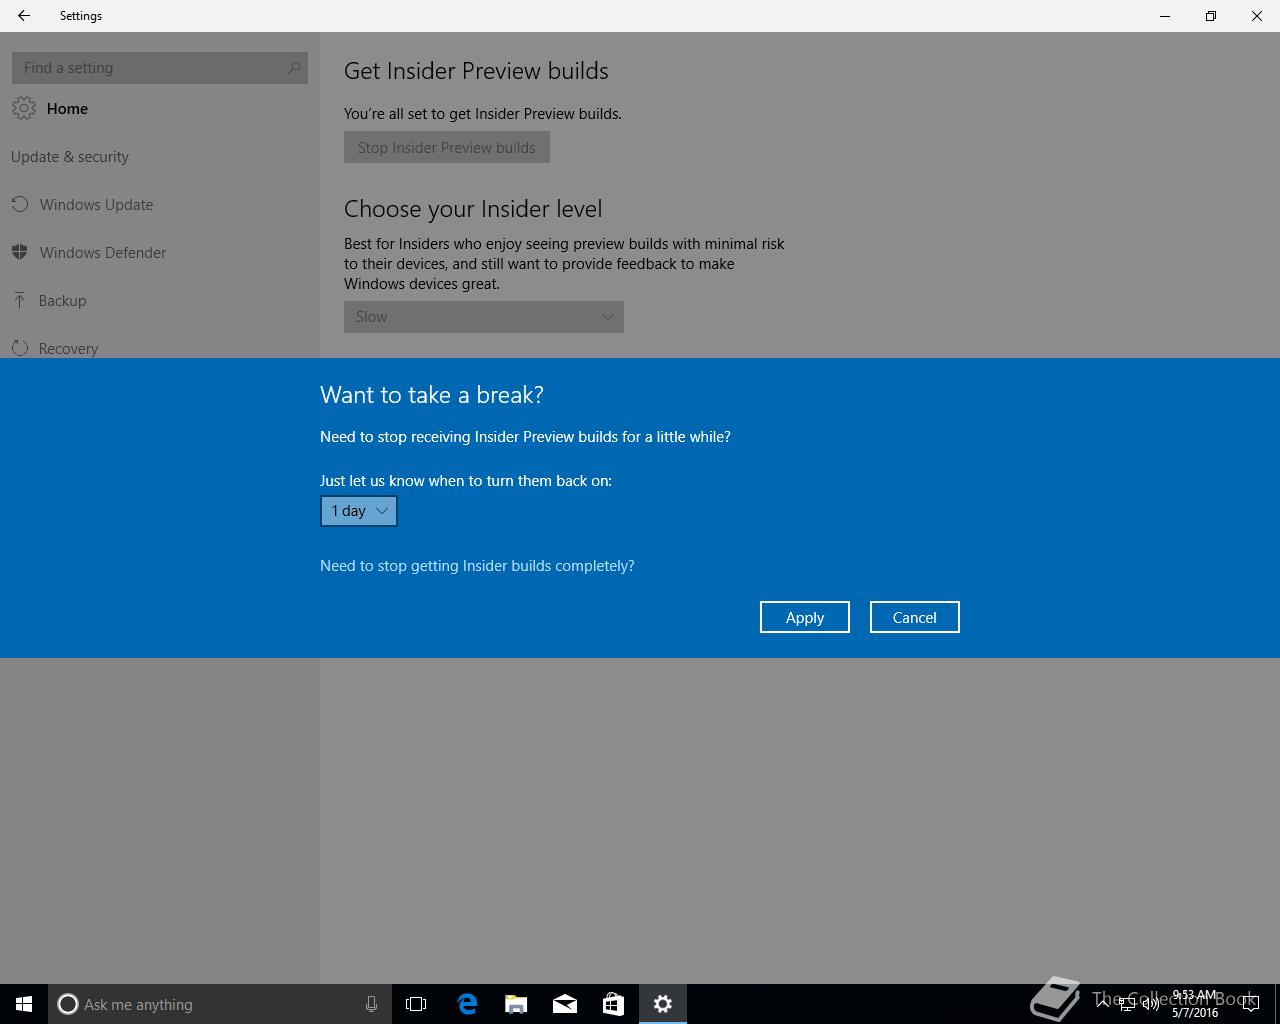
Task: Click the Windows Update refresh icon
Action: coord(20,204)
